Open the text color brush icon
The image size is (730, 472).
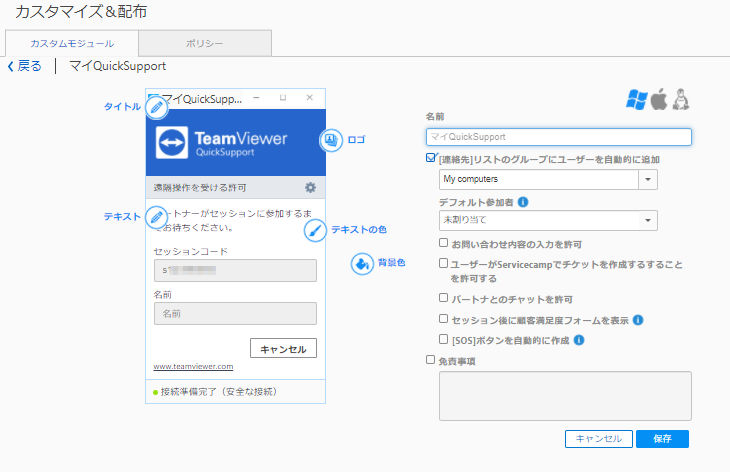coord(315,230)
